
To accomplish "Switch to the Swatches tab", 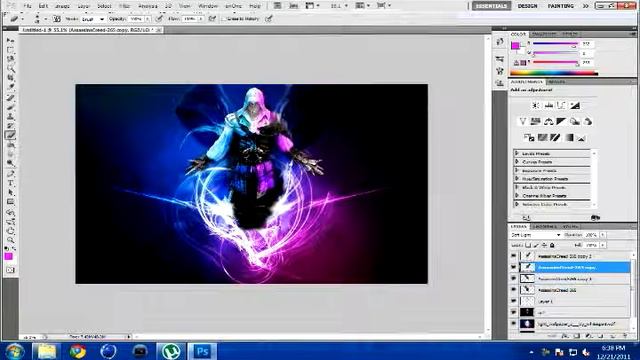I will pos(544,34).
